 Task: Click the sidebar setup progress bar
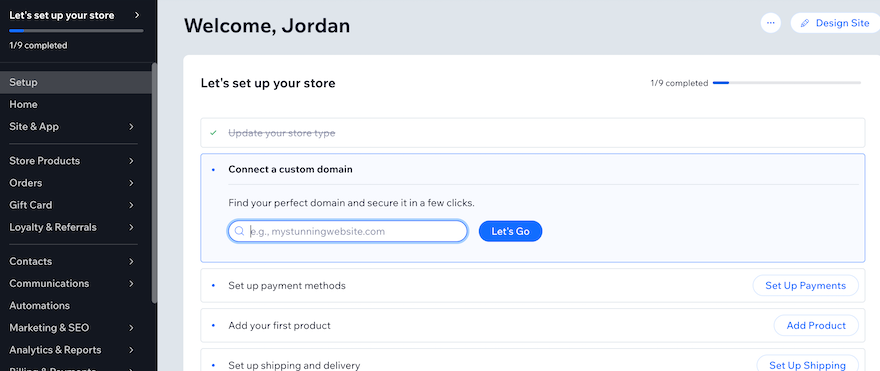(x=76, y=30)
